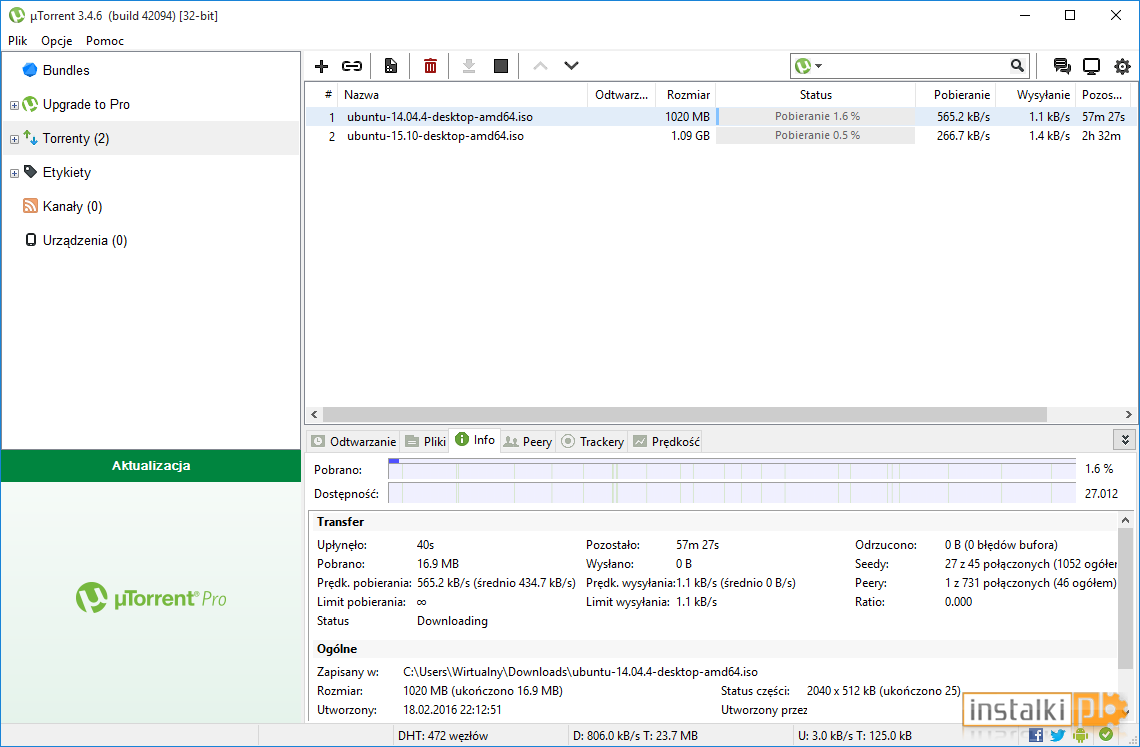The width and height of the screenshot is (1140, 747).
Task: Click the U: 3.0 kB/s upload status
Action: pos(855,735)
